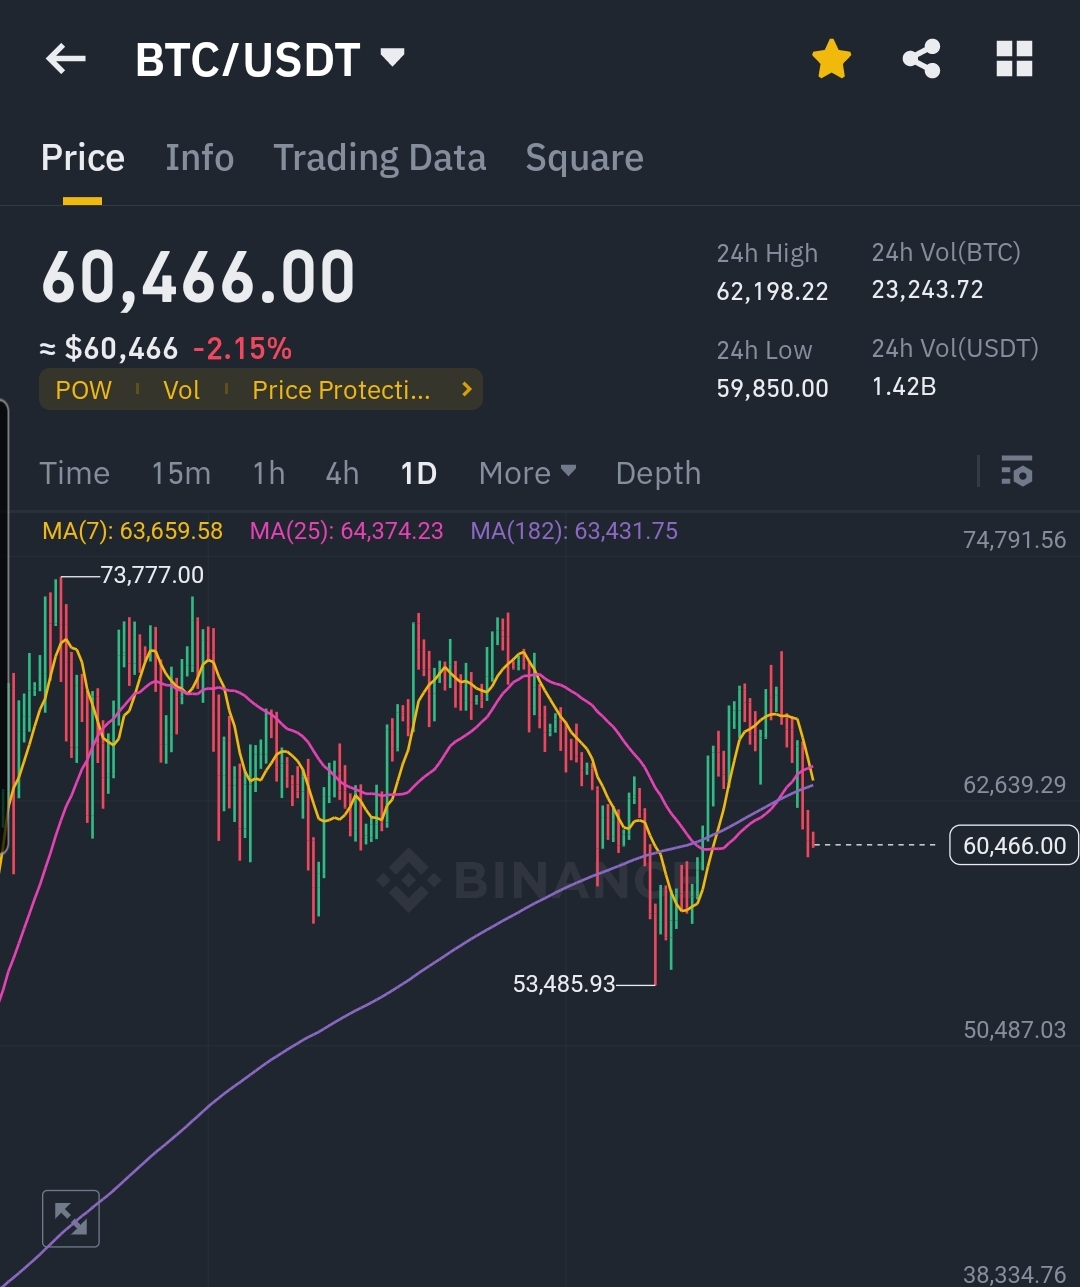This screenshot has width=1080, height=1287.
Task: Expand chart to fullscreen icon
Action: (x=71, y=1218)
